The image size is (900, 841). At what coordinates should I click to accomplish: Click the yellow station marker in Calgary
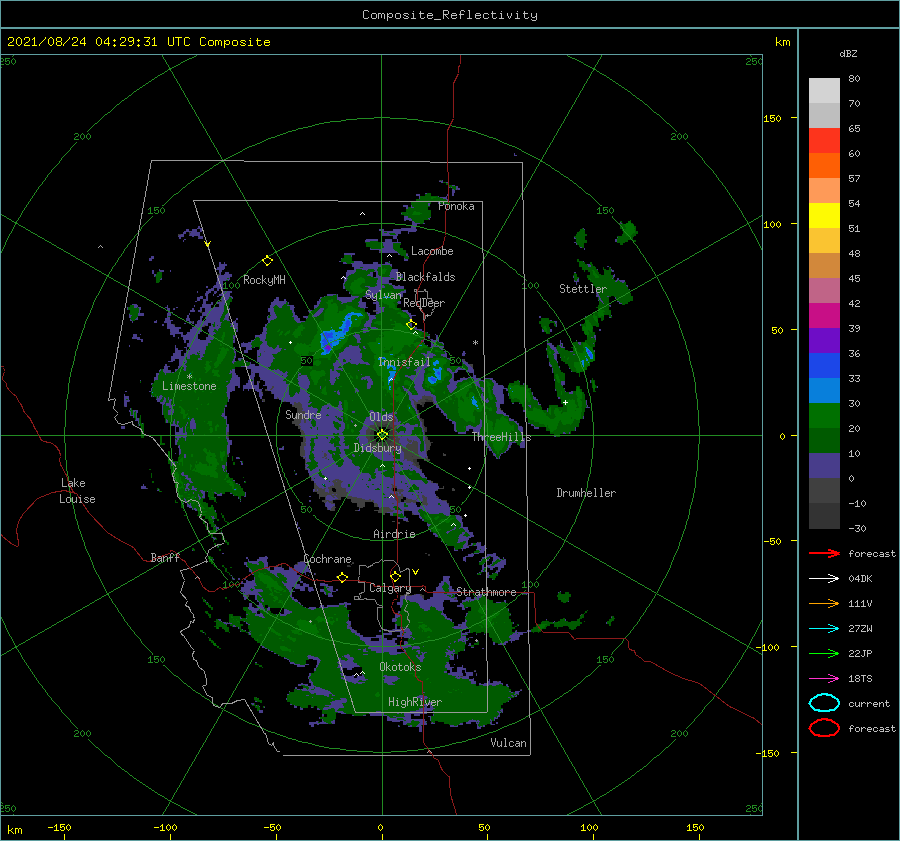(x=395, y=576)
